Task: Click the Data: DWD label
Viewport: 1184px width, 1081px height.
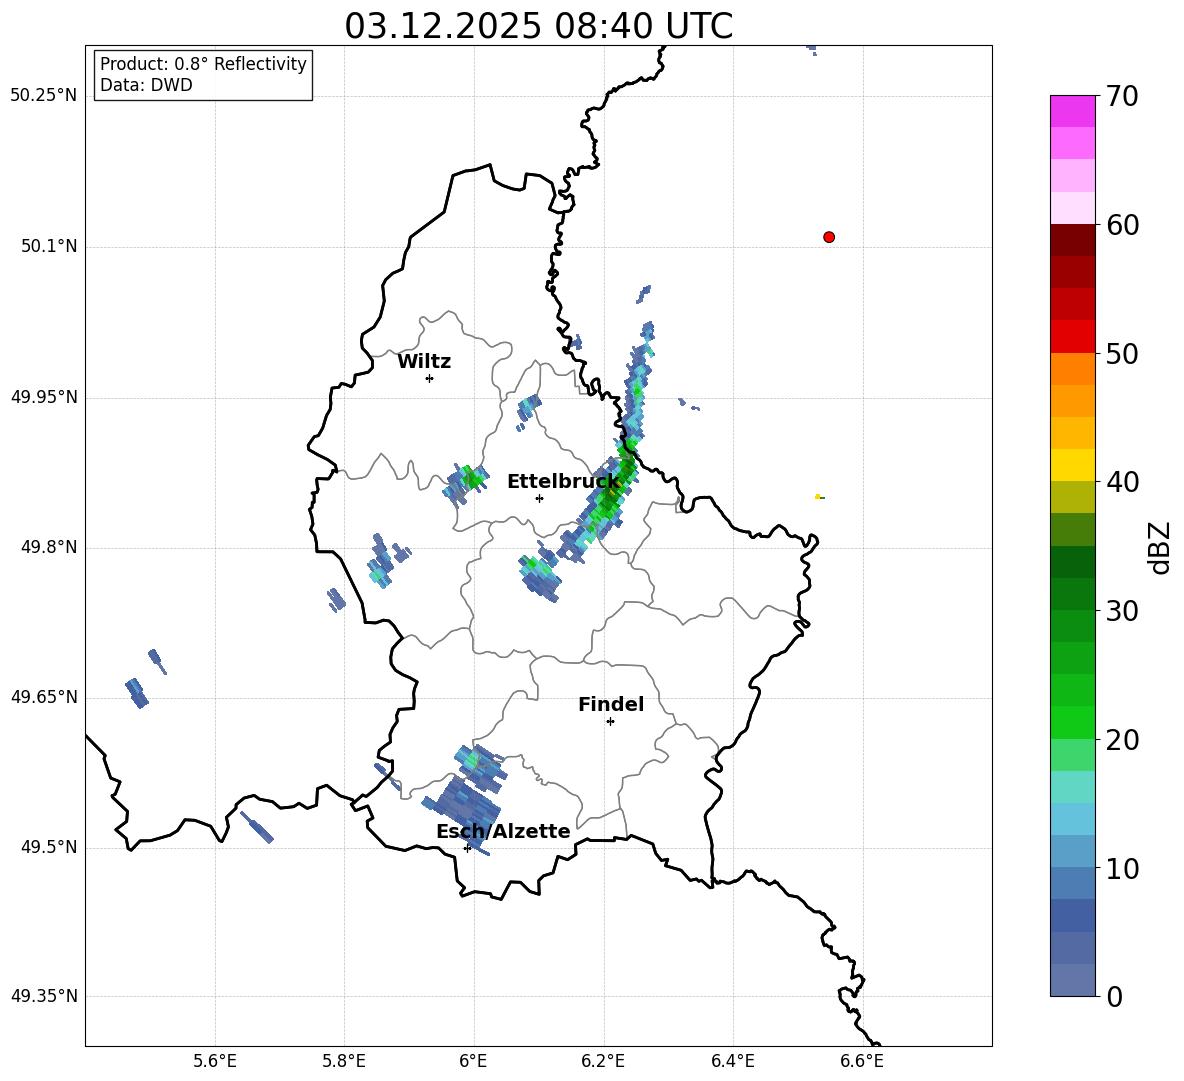Action: (146, 85)
